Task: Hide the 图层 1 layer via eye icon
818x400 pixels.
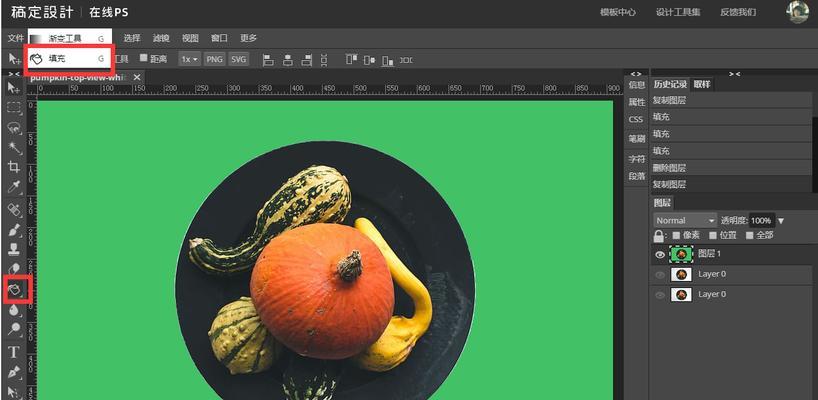Action: click(x=660, y=254)
